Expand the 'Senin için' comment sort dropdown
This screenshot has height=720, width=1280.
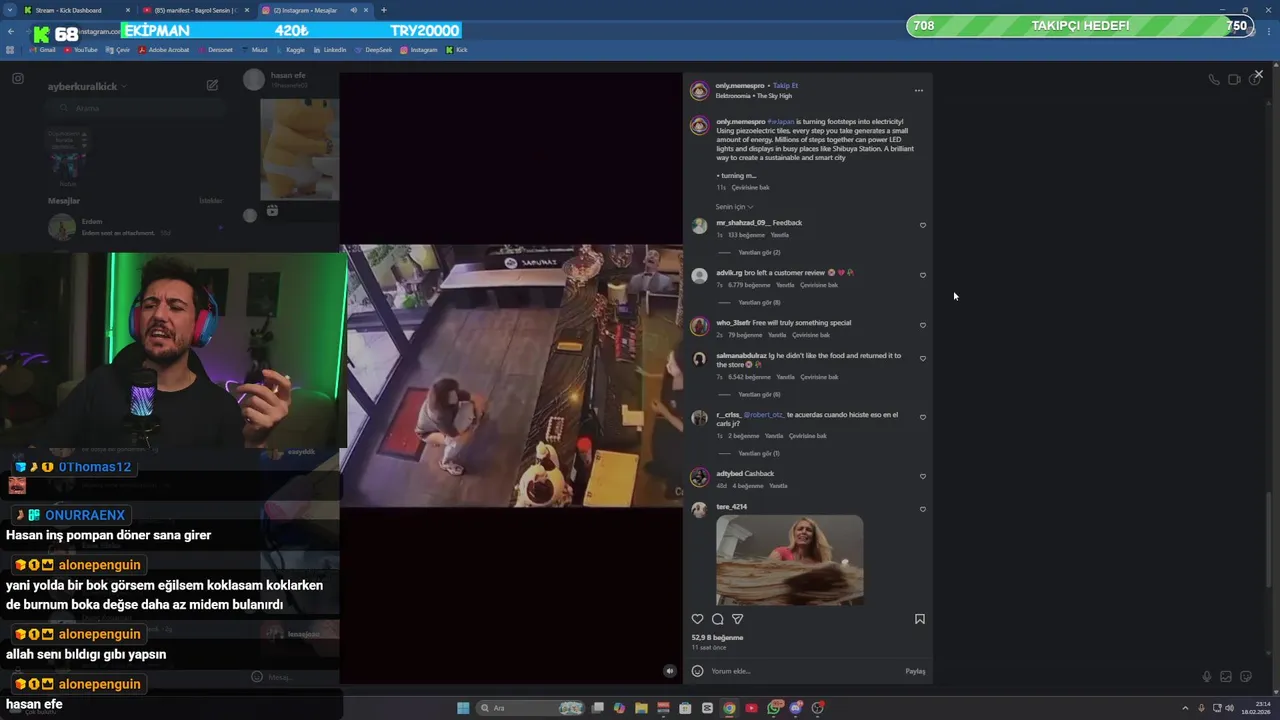pos(734,207)
